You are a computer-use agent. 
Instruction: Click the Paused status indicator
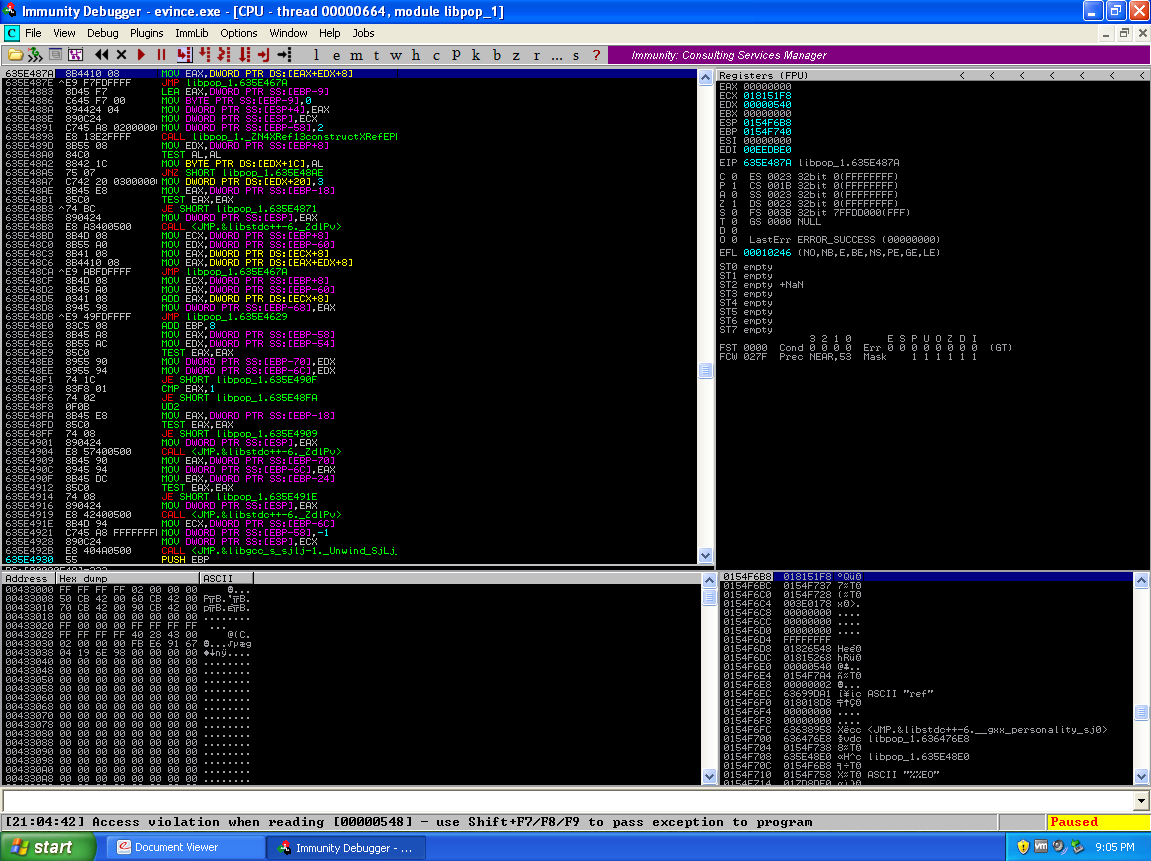click(x=1097, y=822)
